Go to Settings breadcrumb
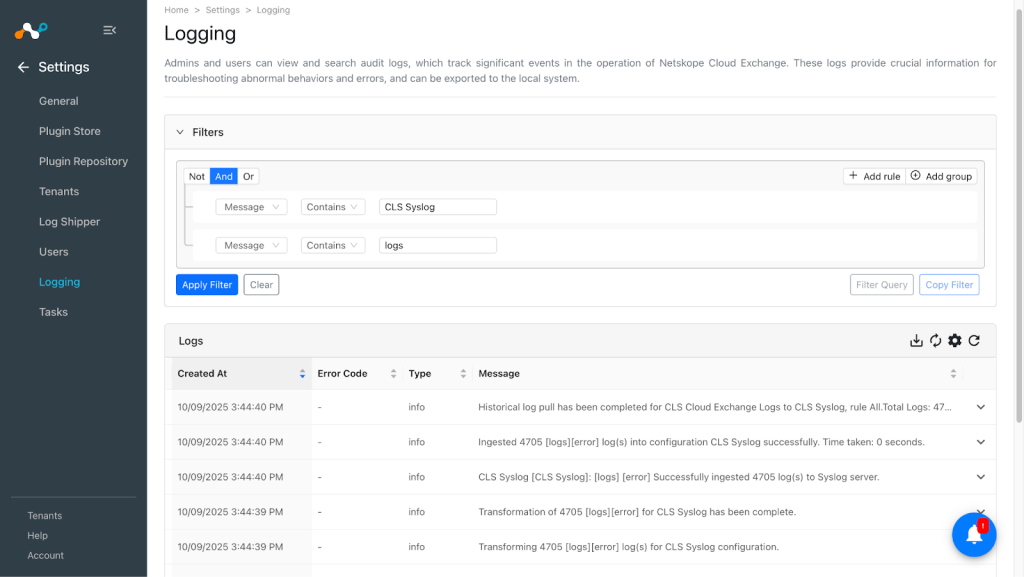 point(223,10)
